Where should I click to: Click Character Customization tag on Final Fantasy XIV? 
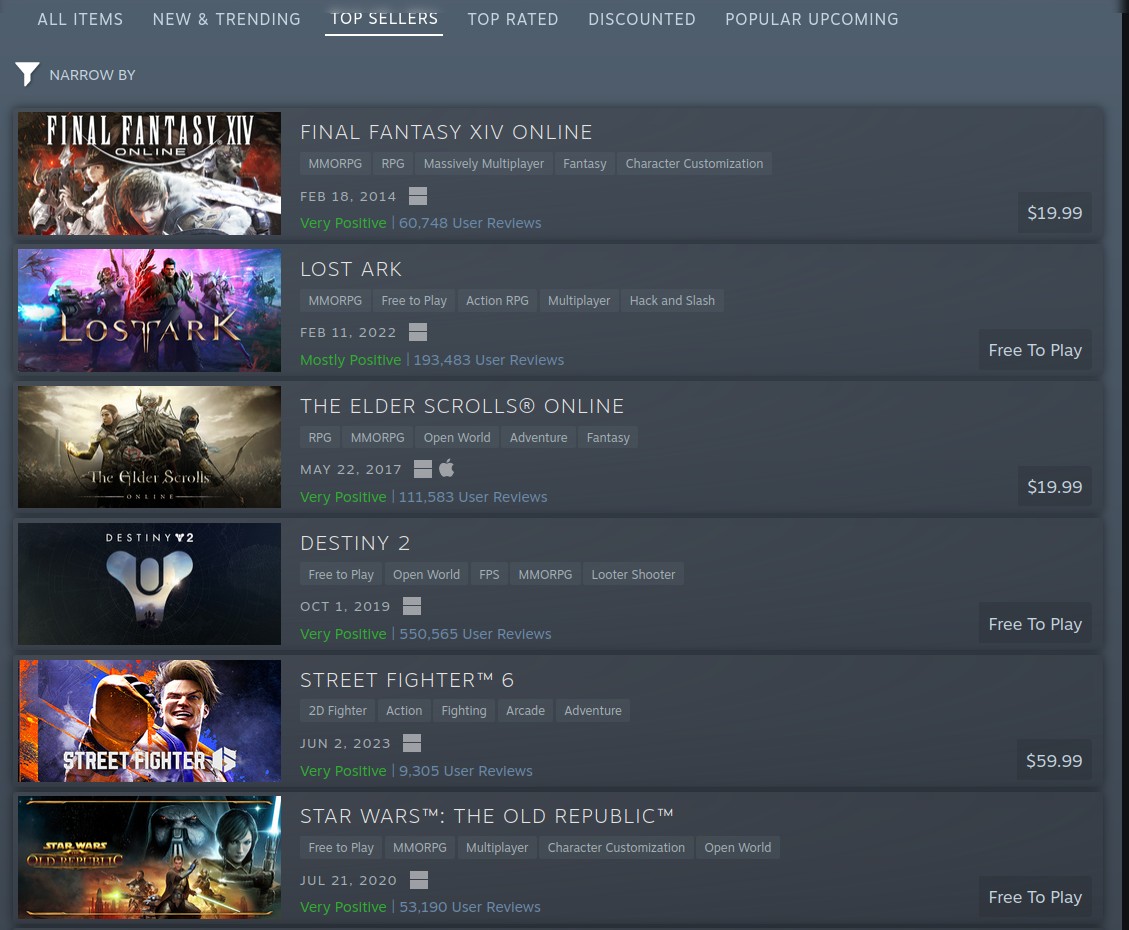pyautogui.click(x=694, y=163)
